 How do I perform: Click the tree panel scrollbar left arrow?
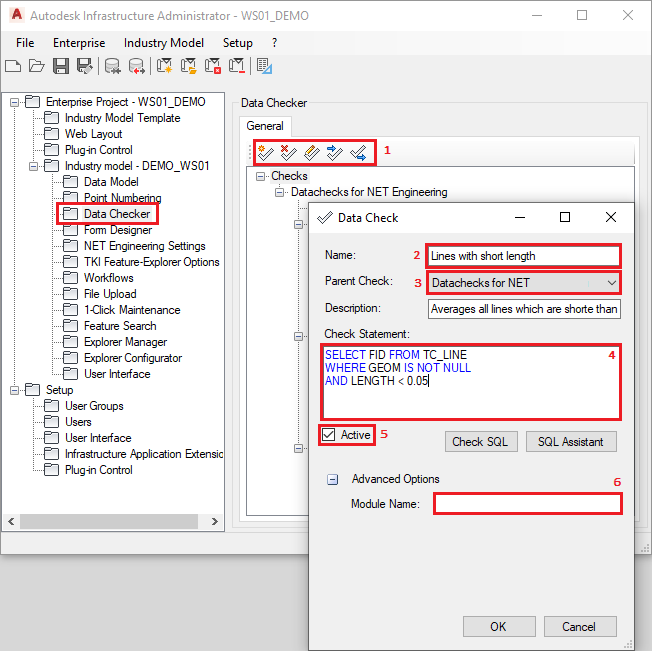(11, 521)
